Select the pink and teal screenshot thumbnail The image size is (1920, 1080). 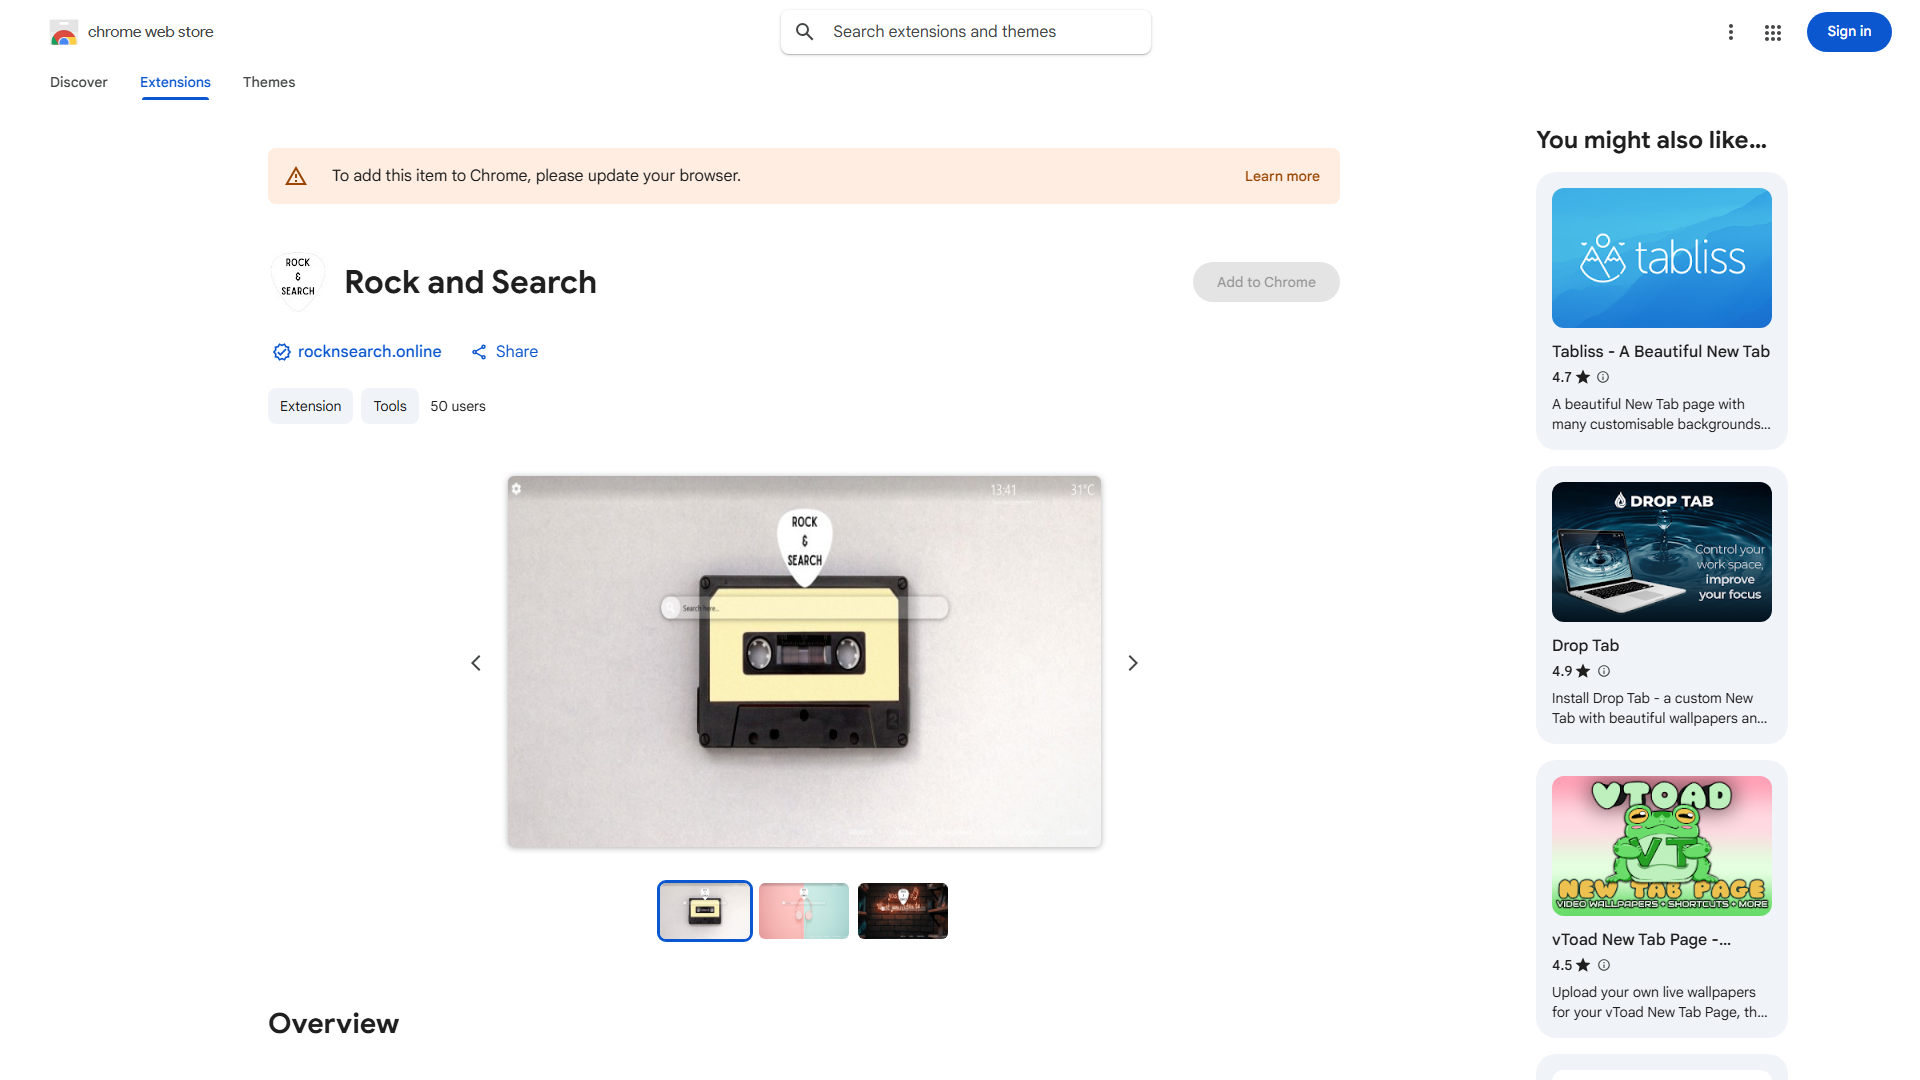click(804, 911)
